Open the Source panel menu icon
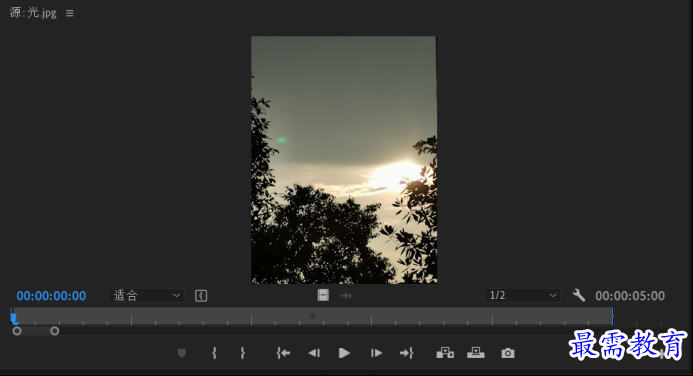693x376 pixels. 69,13
